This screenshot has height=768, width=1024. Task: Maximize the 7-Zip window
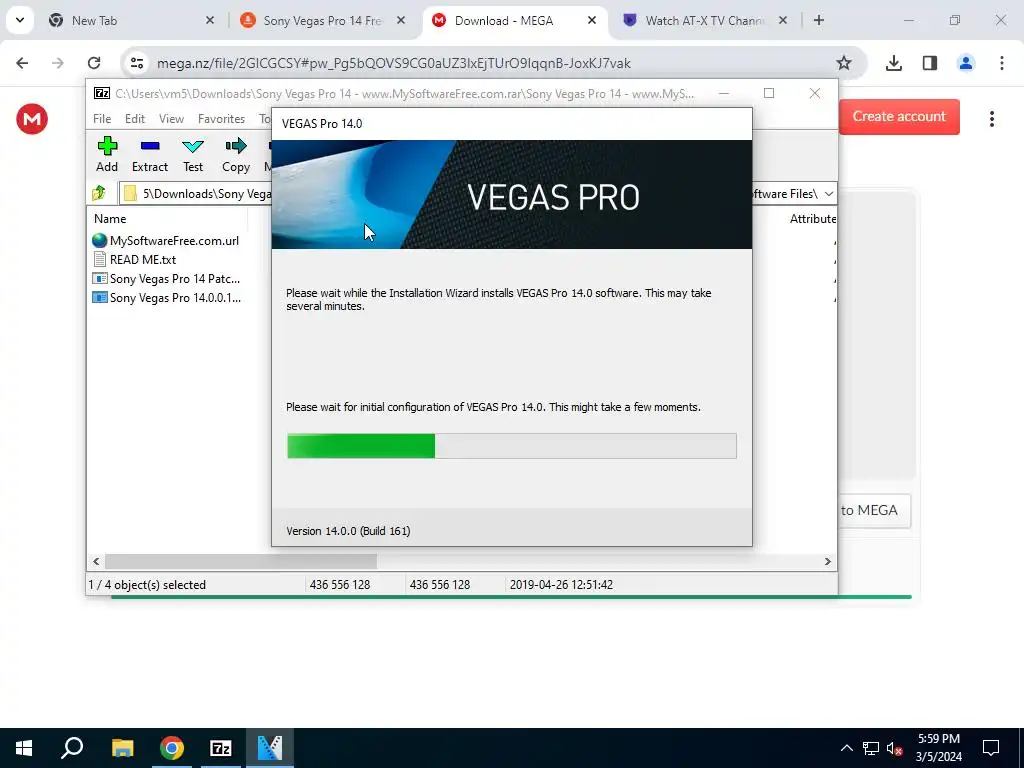click(x=769, y=93)
